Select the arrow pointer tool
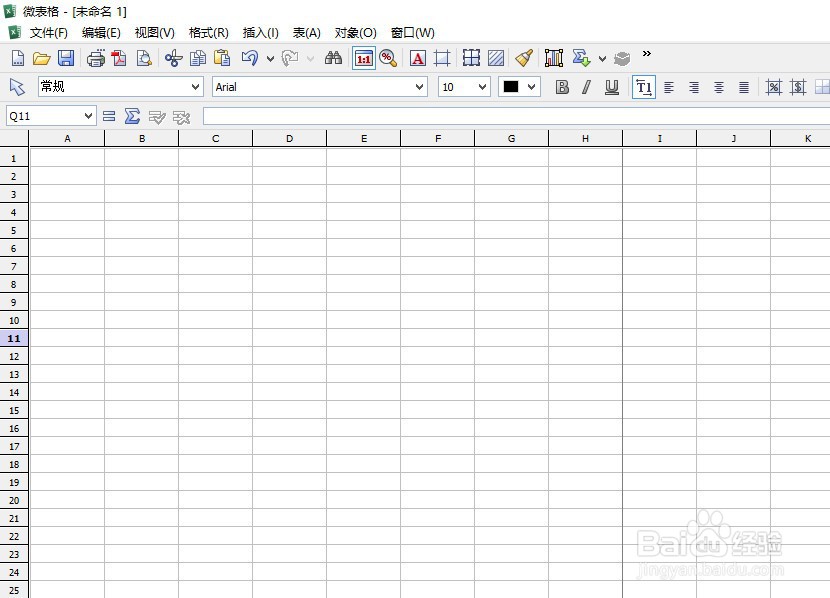This screenshot has height=598, width=830. tap(17, 87)
